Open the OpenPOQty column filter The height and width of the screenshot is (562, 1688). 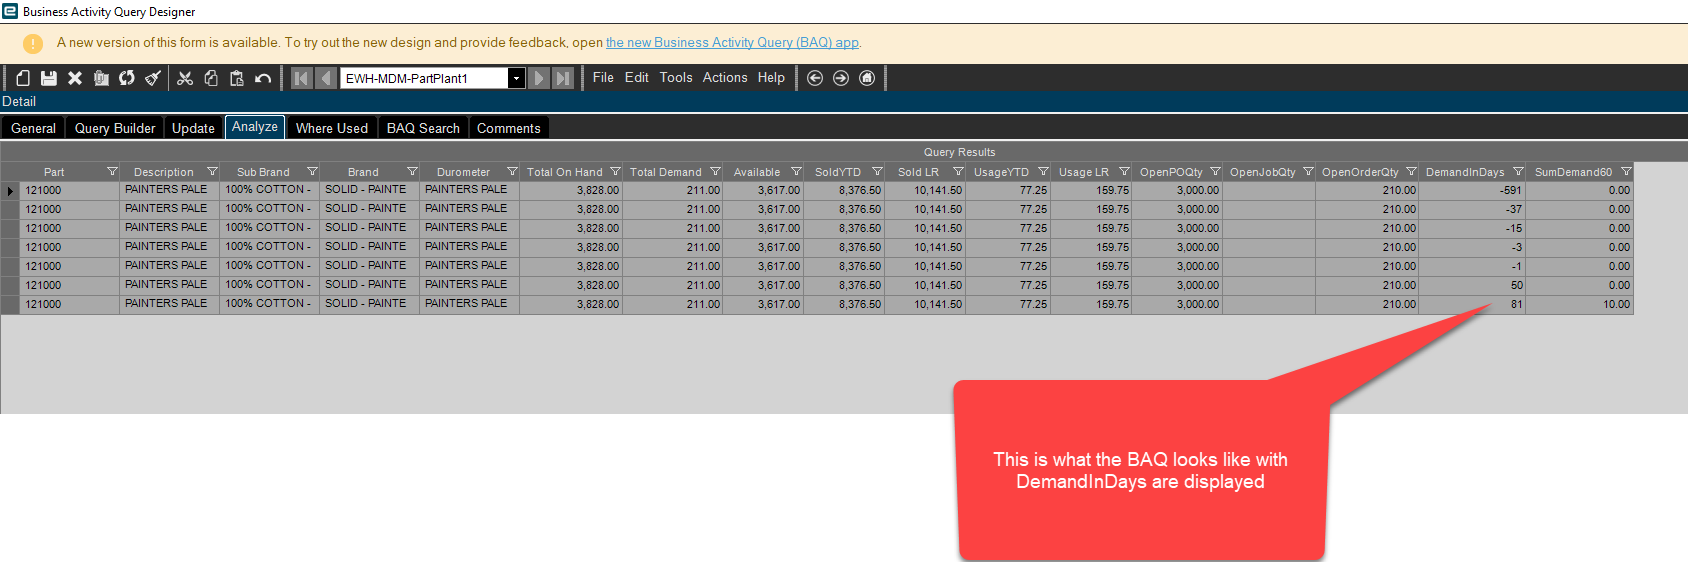tap(1215, 172)
